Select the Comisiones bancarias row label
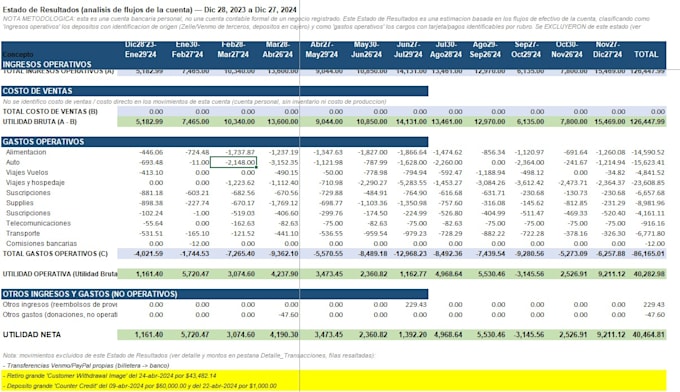The width and height of the screenshot is (680, 392). tap(41, 244)
